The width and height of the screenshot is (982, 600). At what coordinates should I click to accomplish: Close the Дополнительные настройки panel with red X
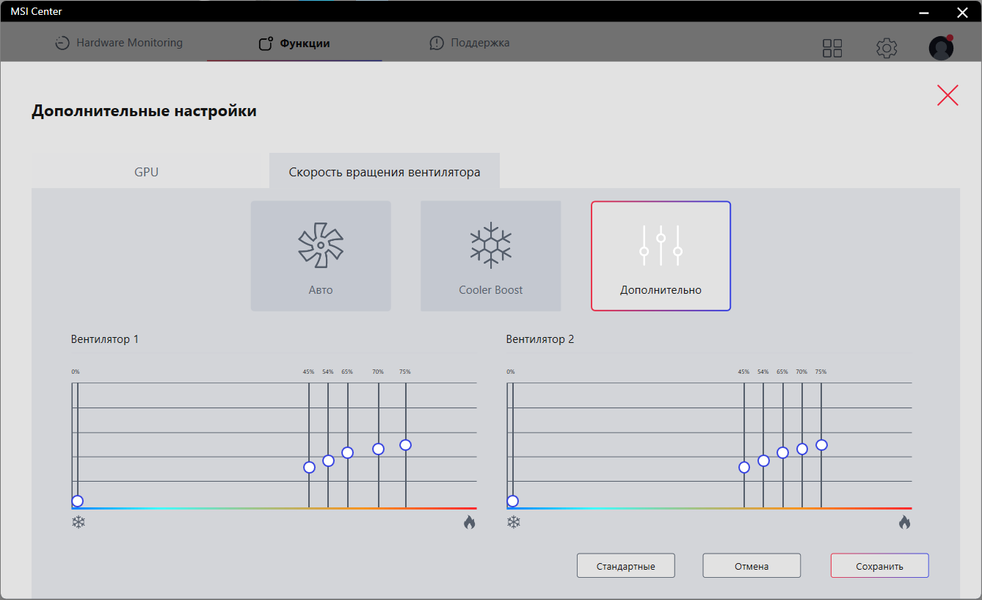[x=948, y=95]
